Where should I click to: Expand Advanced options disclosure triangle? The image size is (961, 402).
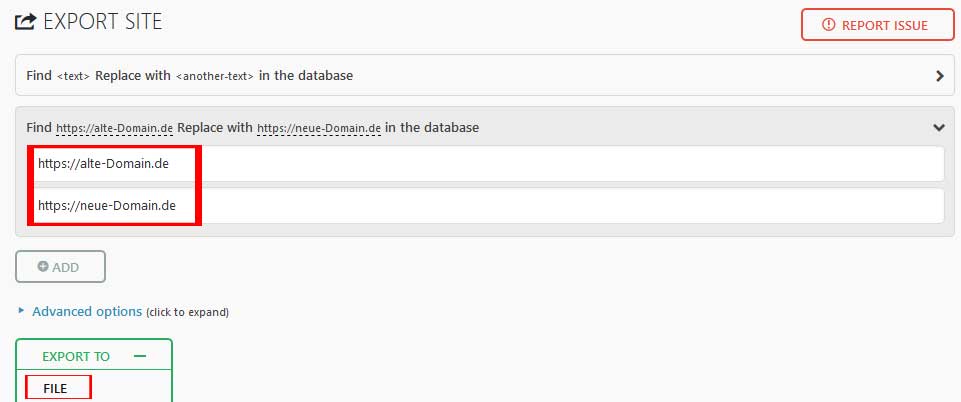click(22, 311)
